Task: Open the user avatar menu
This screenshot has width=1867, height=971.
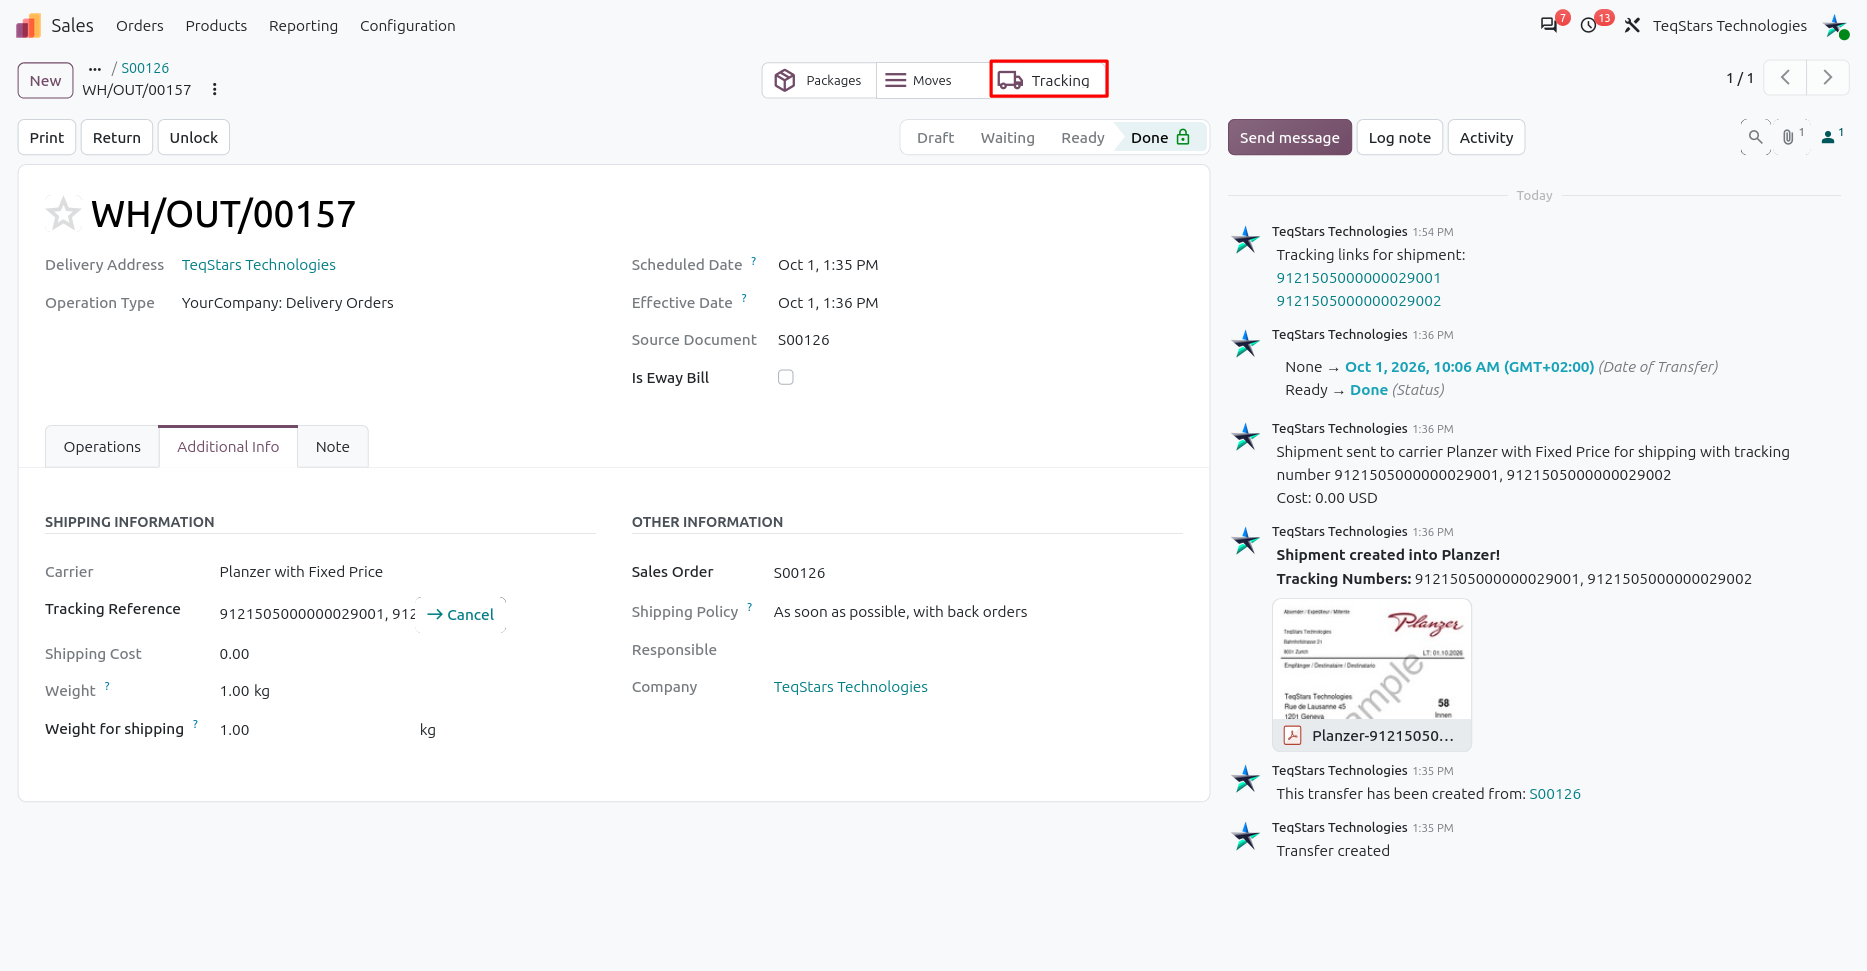Action: tap(1836, 26)
